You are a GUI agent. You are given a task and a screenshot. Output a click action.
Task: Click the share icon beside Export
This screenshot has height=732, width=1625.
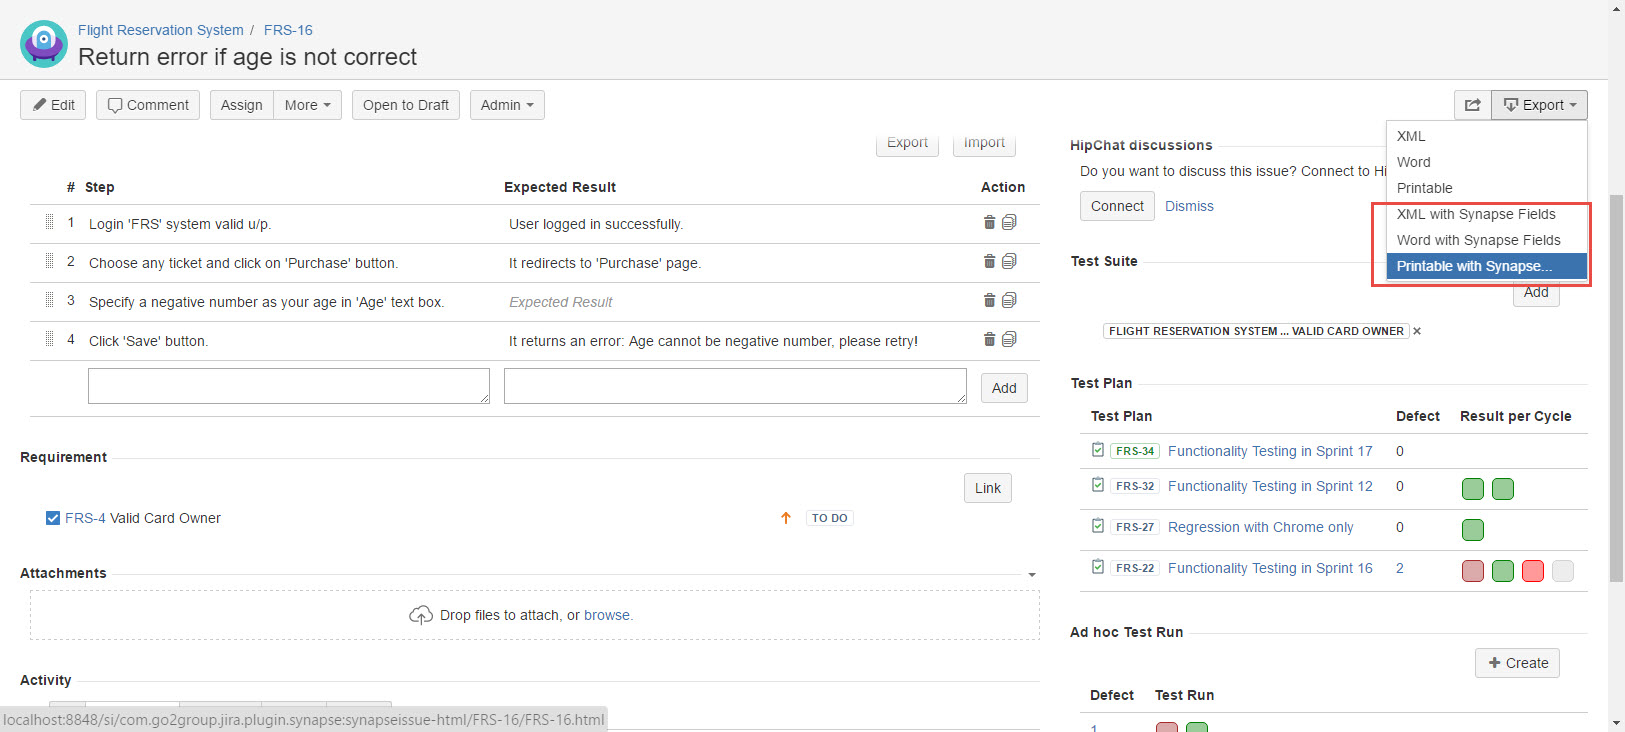1472,105
